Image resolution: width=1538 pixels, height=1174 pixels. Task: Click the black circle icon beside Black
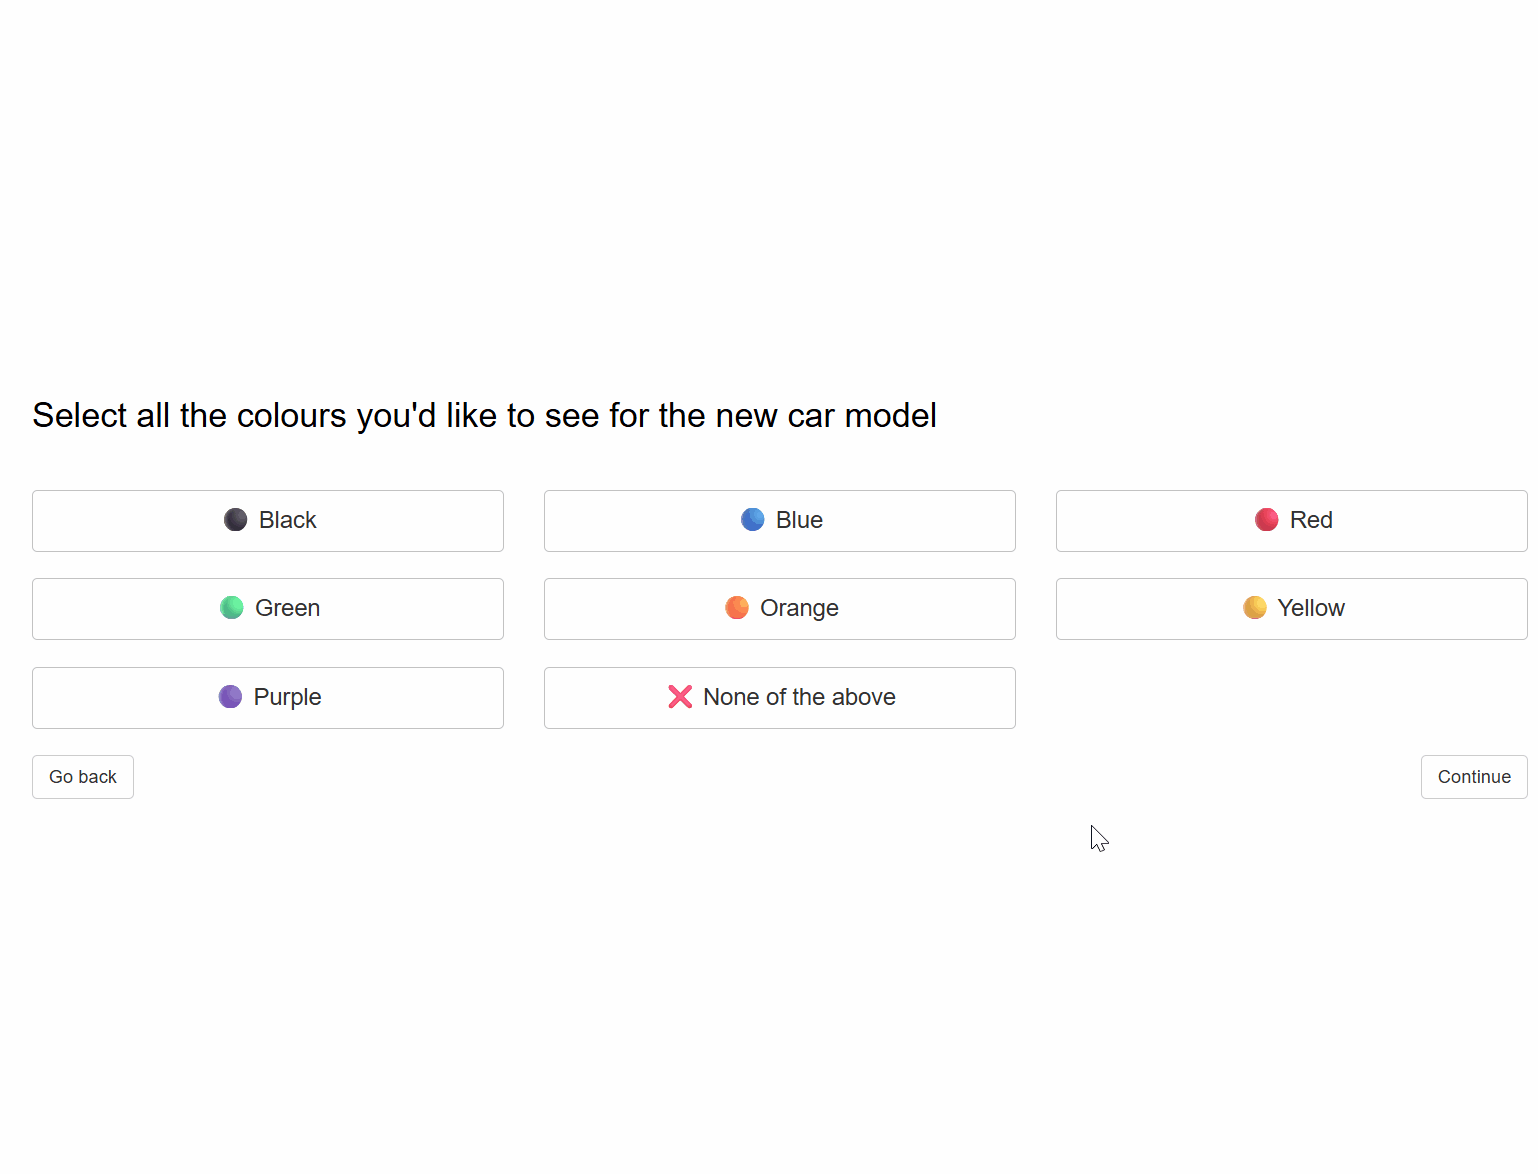click(x=234, y=519)
